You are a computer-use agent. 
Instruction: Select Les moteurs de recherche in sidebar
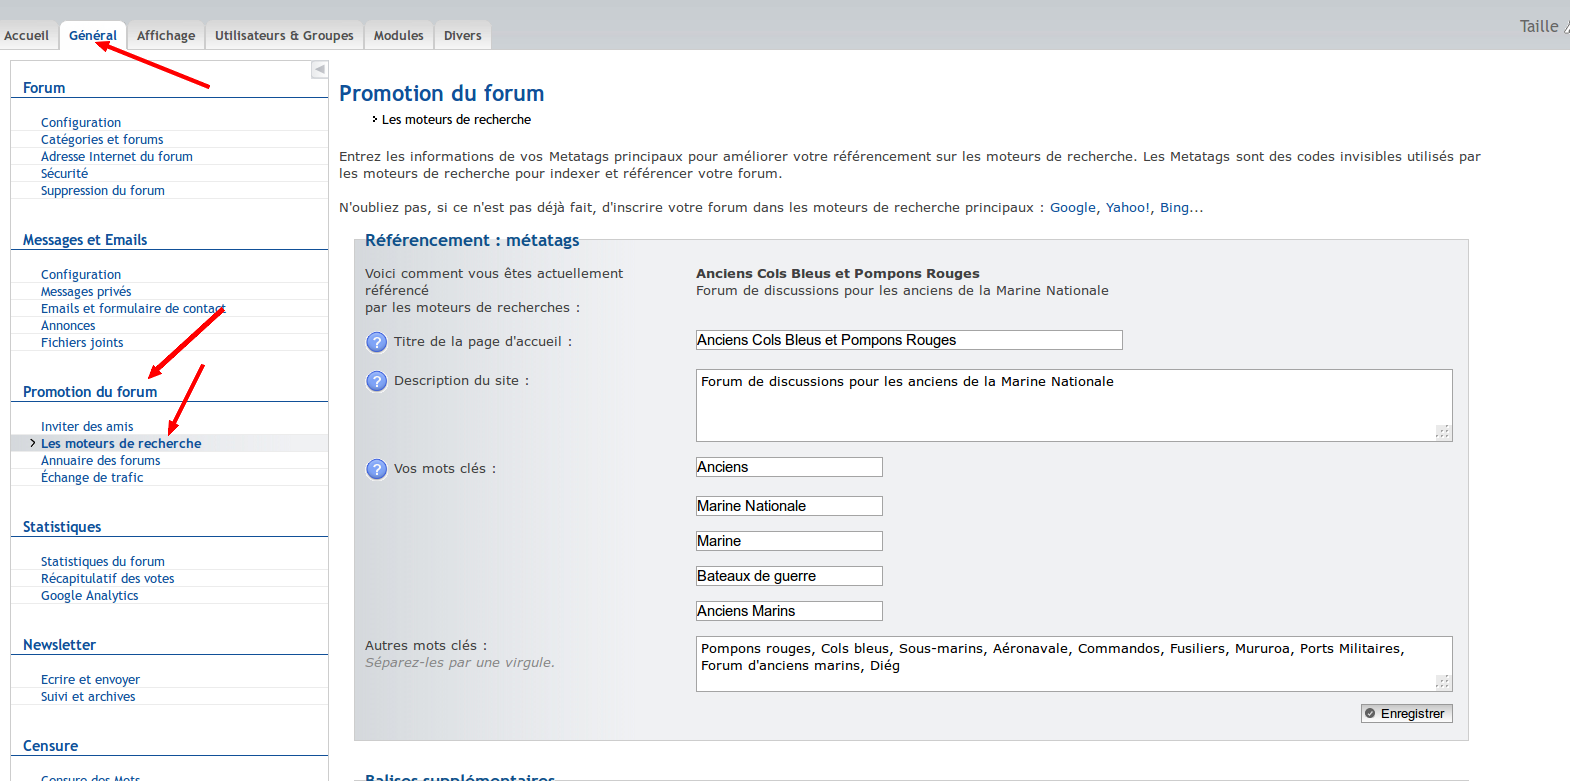121,444
